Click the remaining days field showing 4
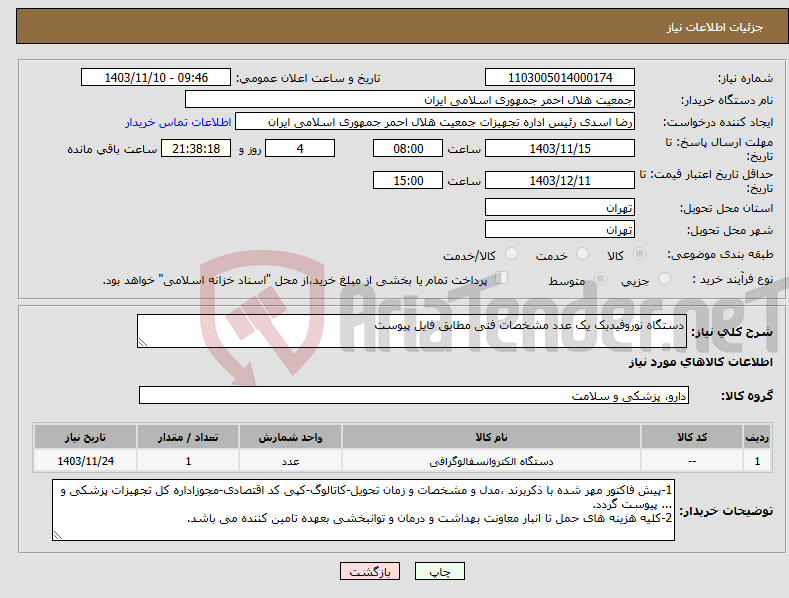Screen dimensions: 789x598 300,148
